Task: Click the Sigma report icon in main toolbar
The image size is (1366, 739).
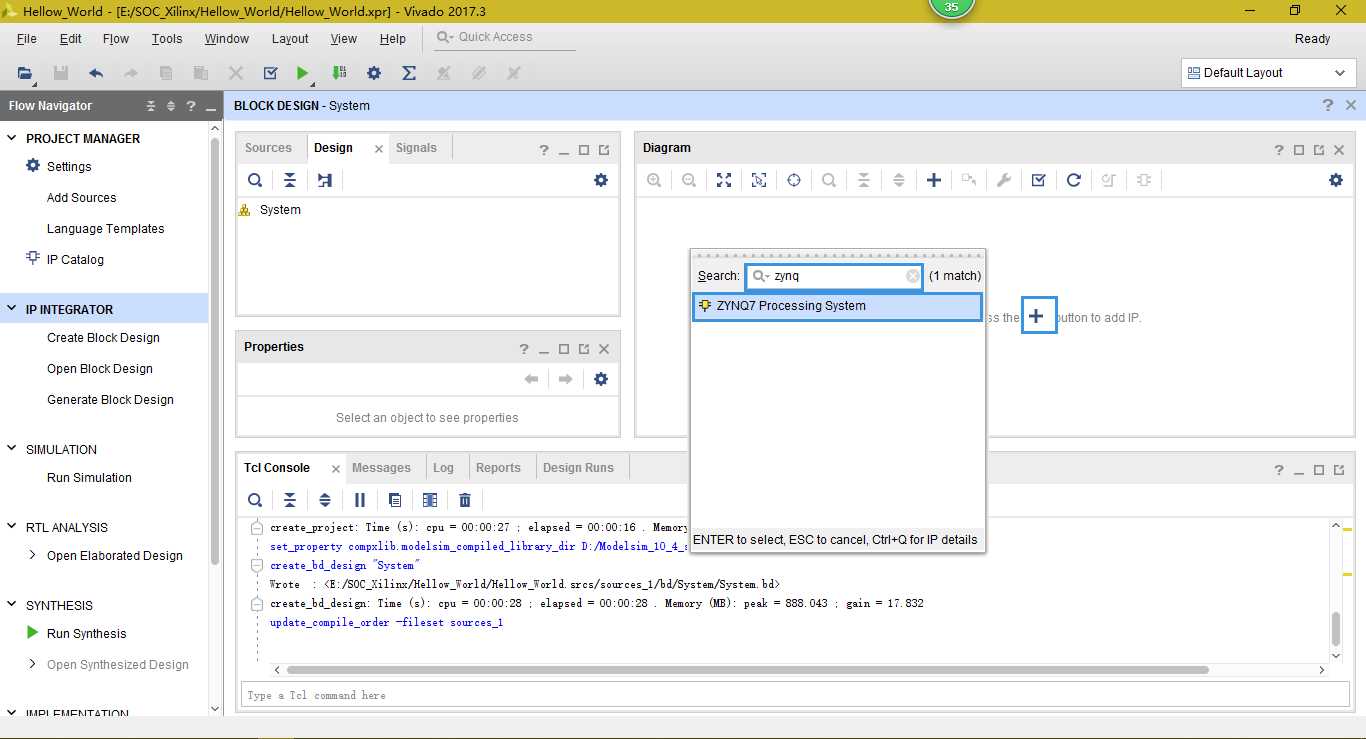Action: pos(409,73)
